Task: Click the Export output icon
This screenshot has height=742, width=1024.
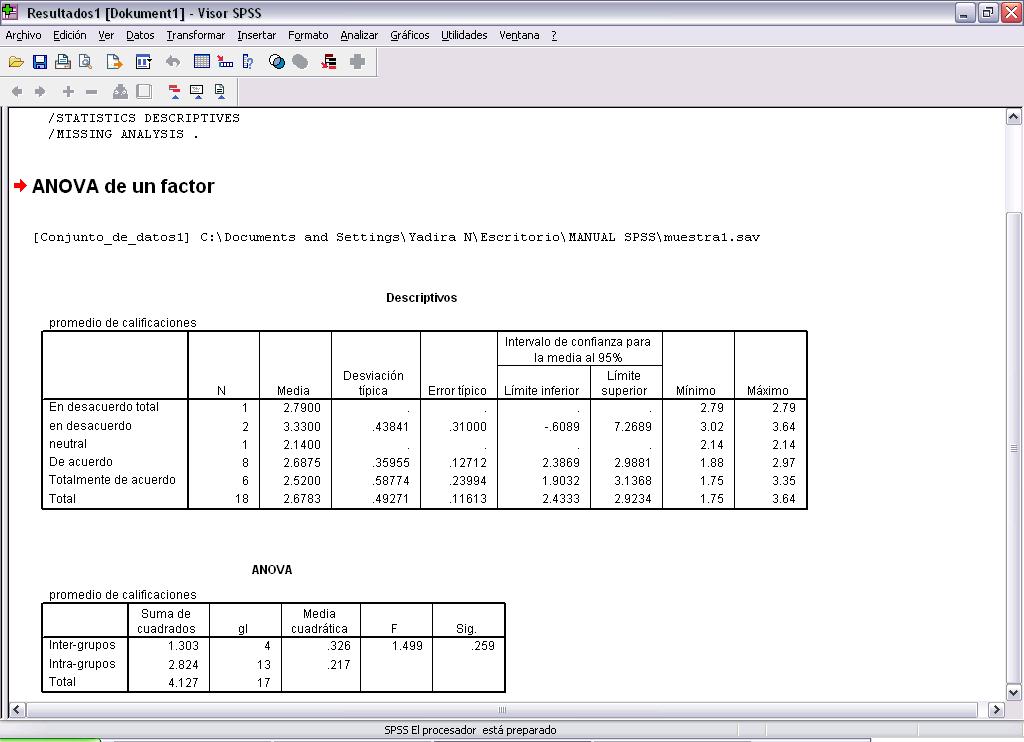Action: pyautogui.click(x=114, y=62)
